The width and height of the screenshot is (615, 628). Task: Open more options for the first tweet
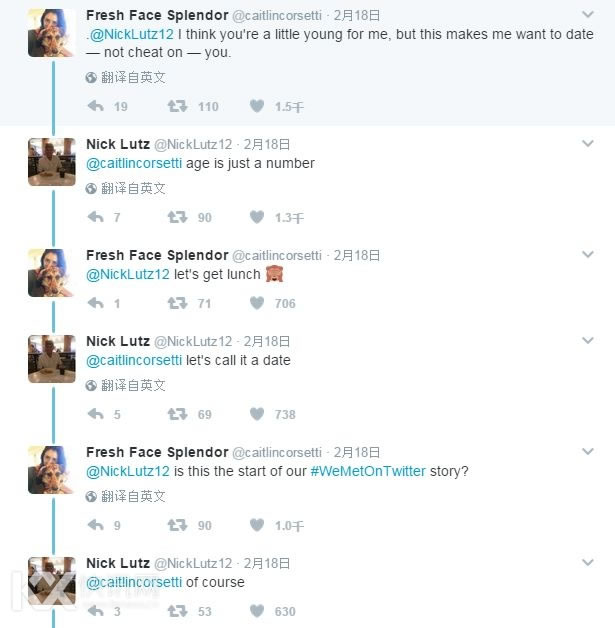pos(588,15)
